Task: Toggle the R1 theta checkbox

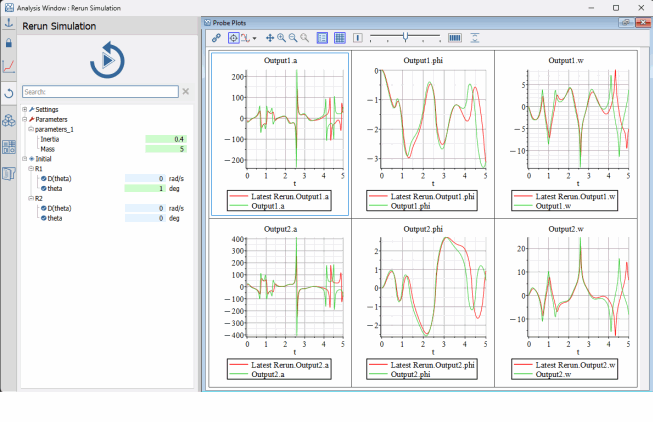Action: (x=43, y=188)
